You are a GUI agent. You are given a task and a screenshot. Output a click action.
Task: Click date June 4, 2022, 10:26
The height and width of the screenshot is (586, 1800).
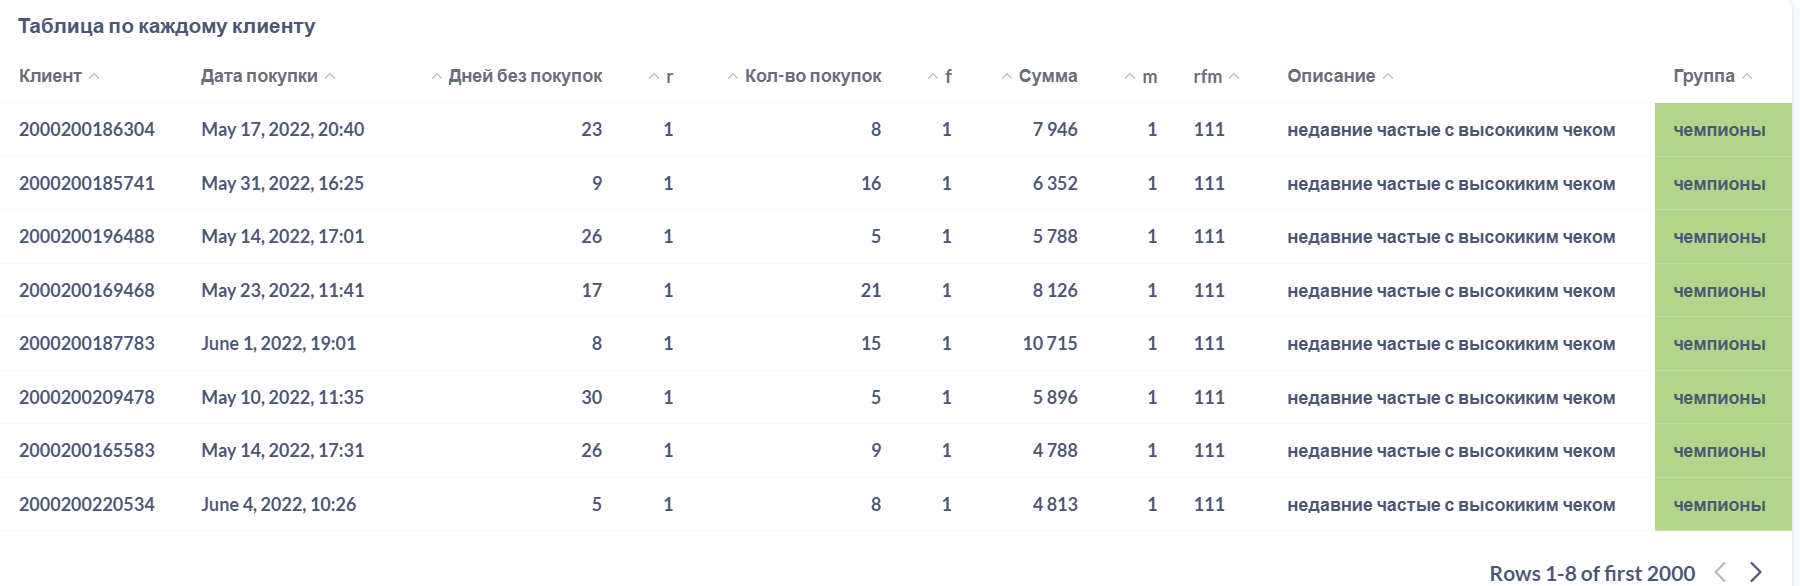tap(279, 505)
